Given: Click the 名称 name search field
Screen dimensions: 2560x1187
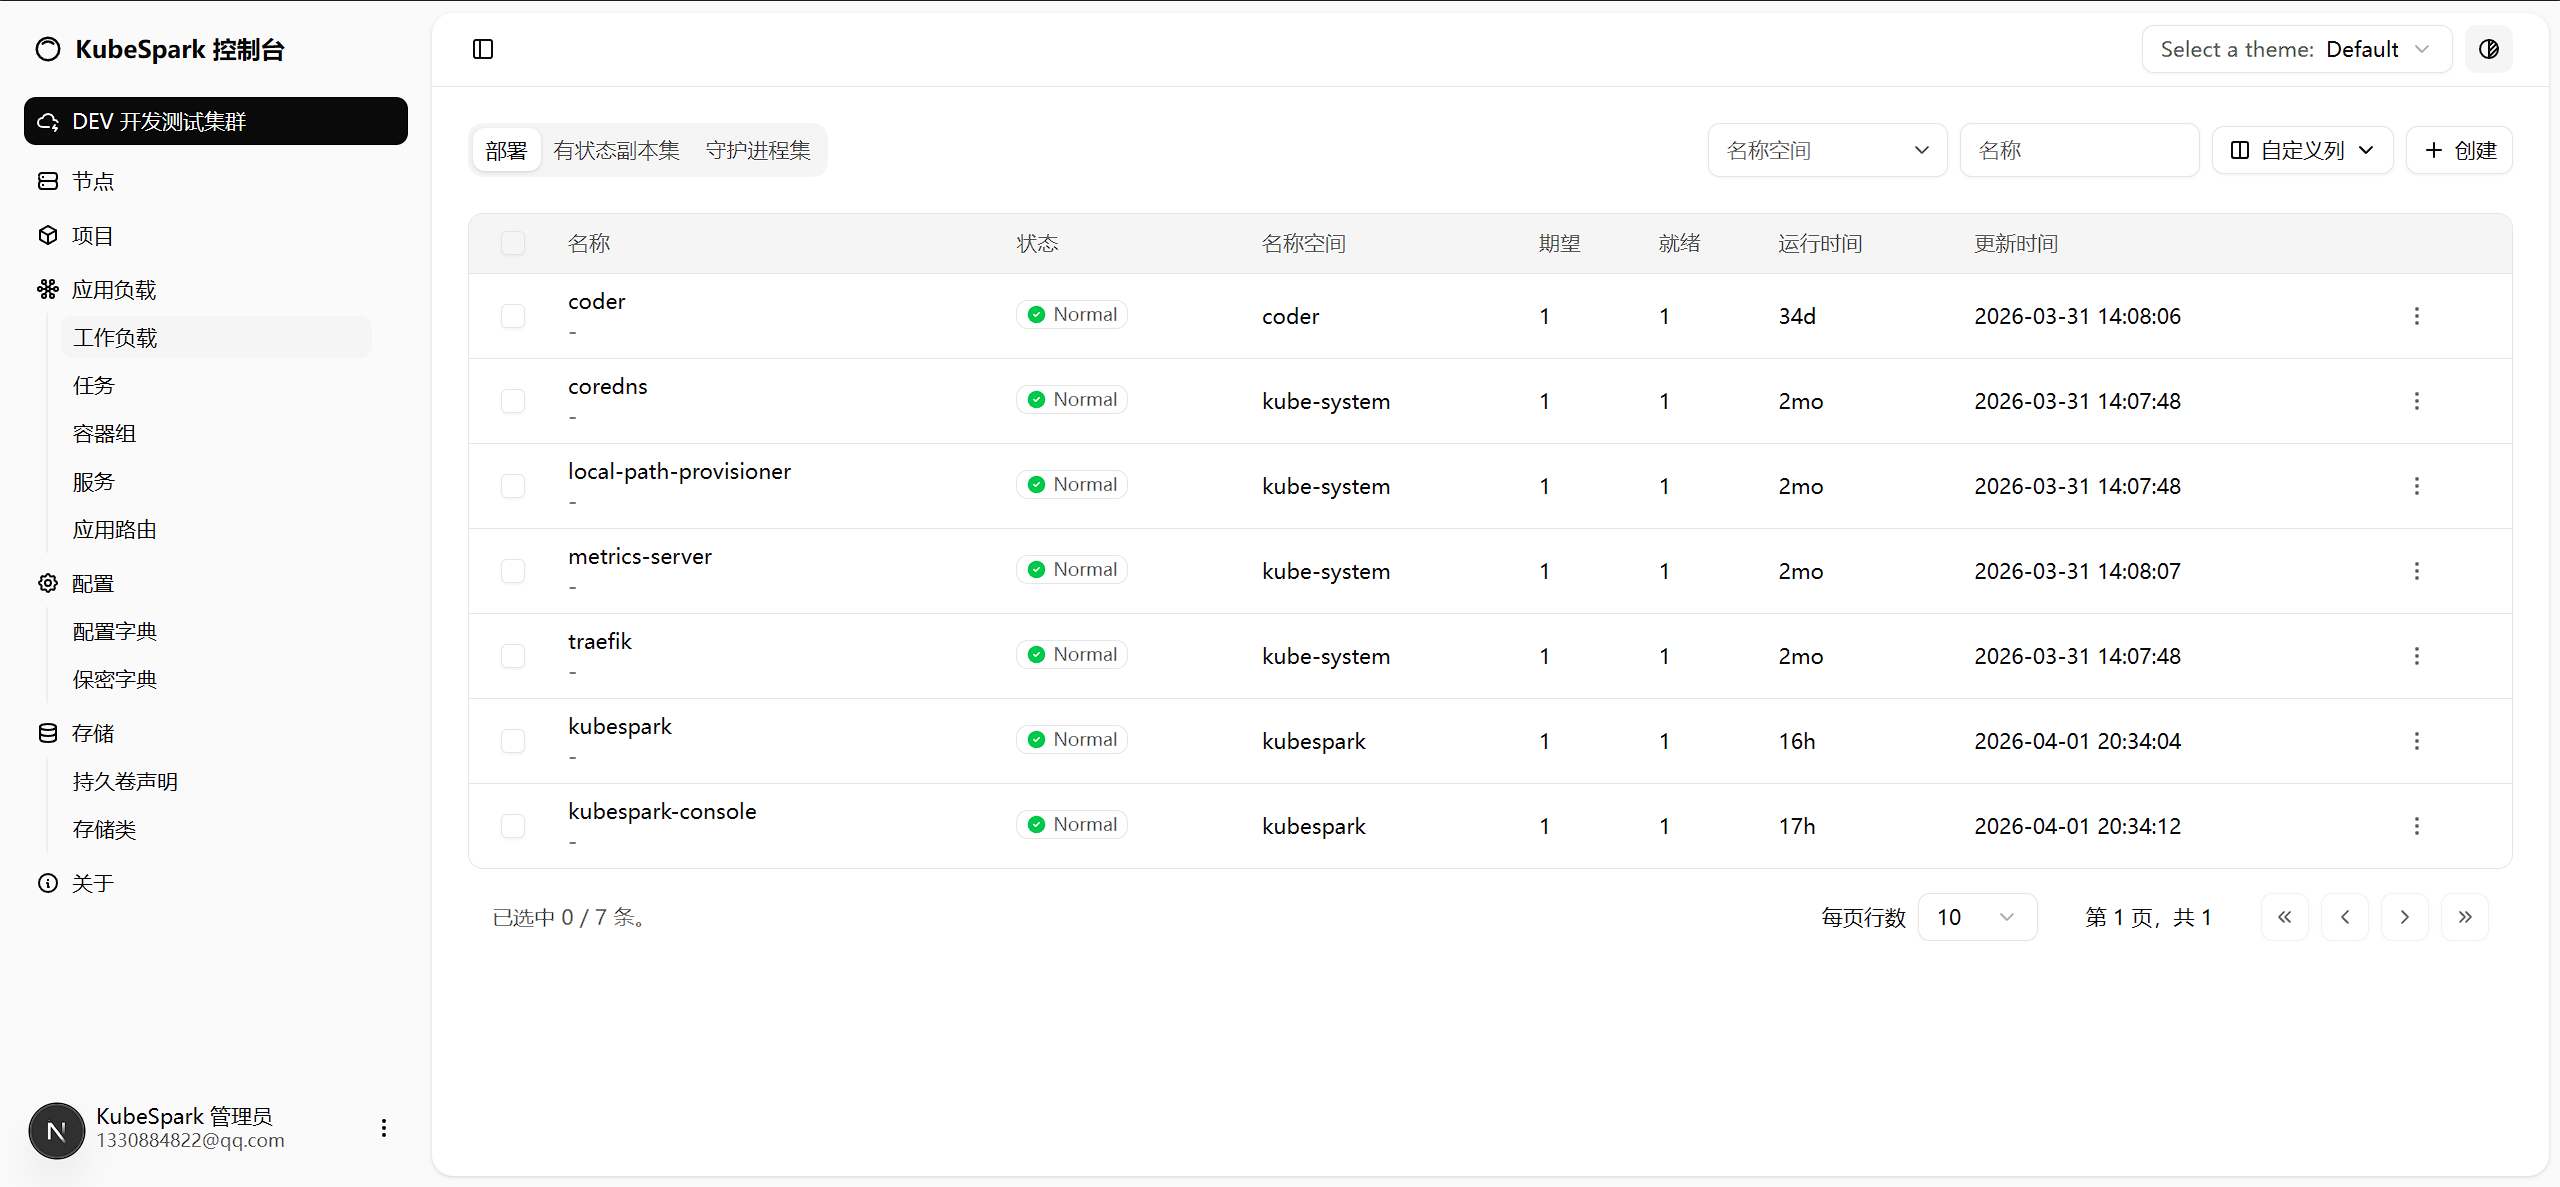Looking at the screenshot, I should coord(2079,150).
